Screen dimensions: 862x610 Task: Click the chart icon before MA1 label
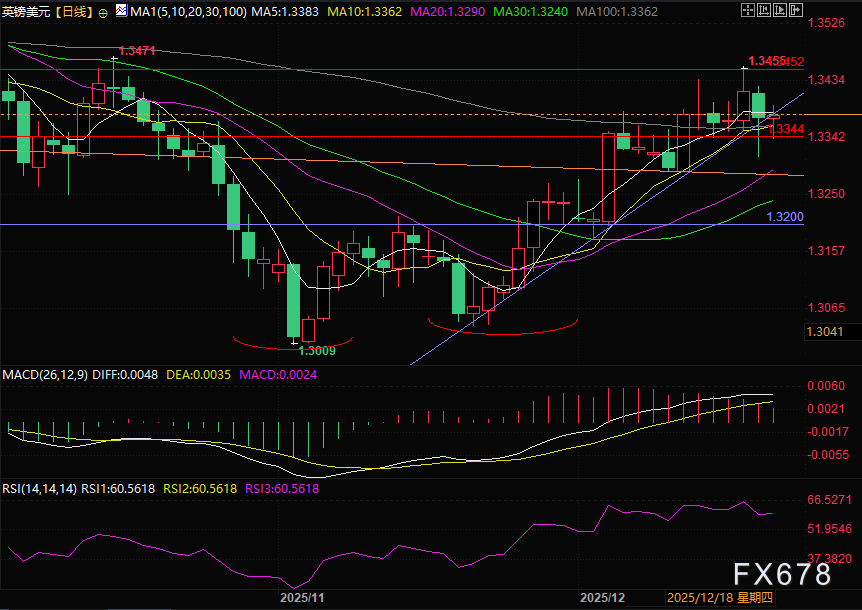[122, 12]
